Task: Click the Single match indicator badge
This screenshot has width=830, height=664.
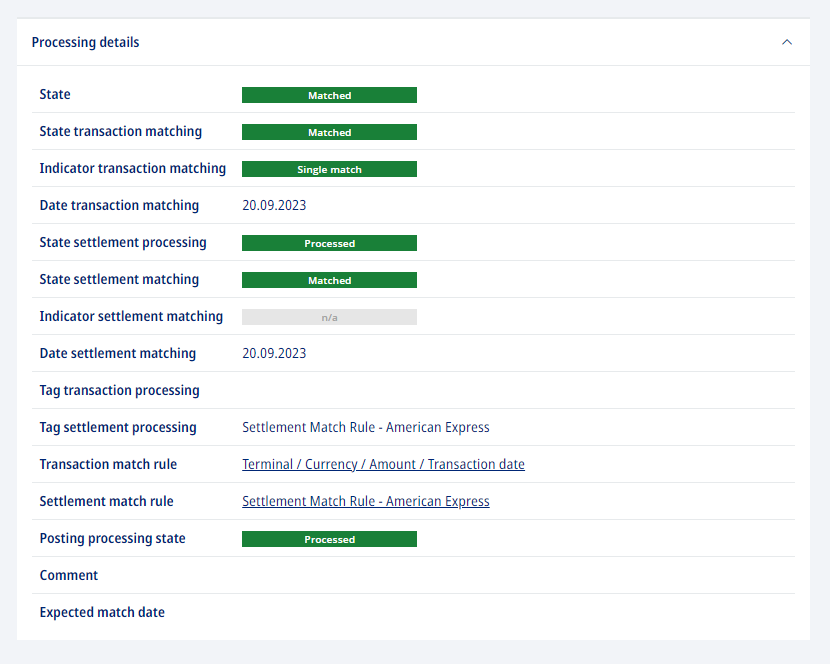Action: [329, 169]
